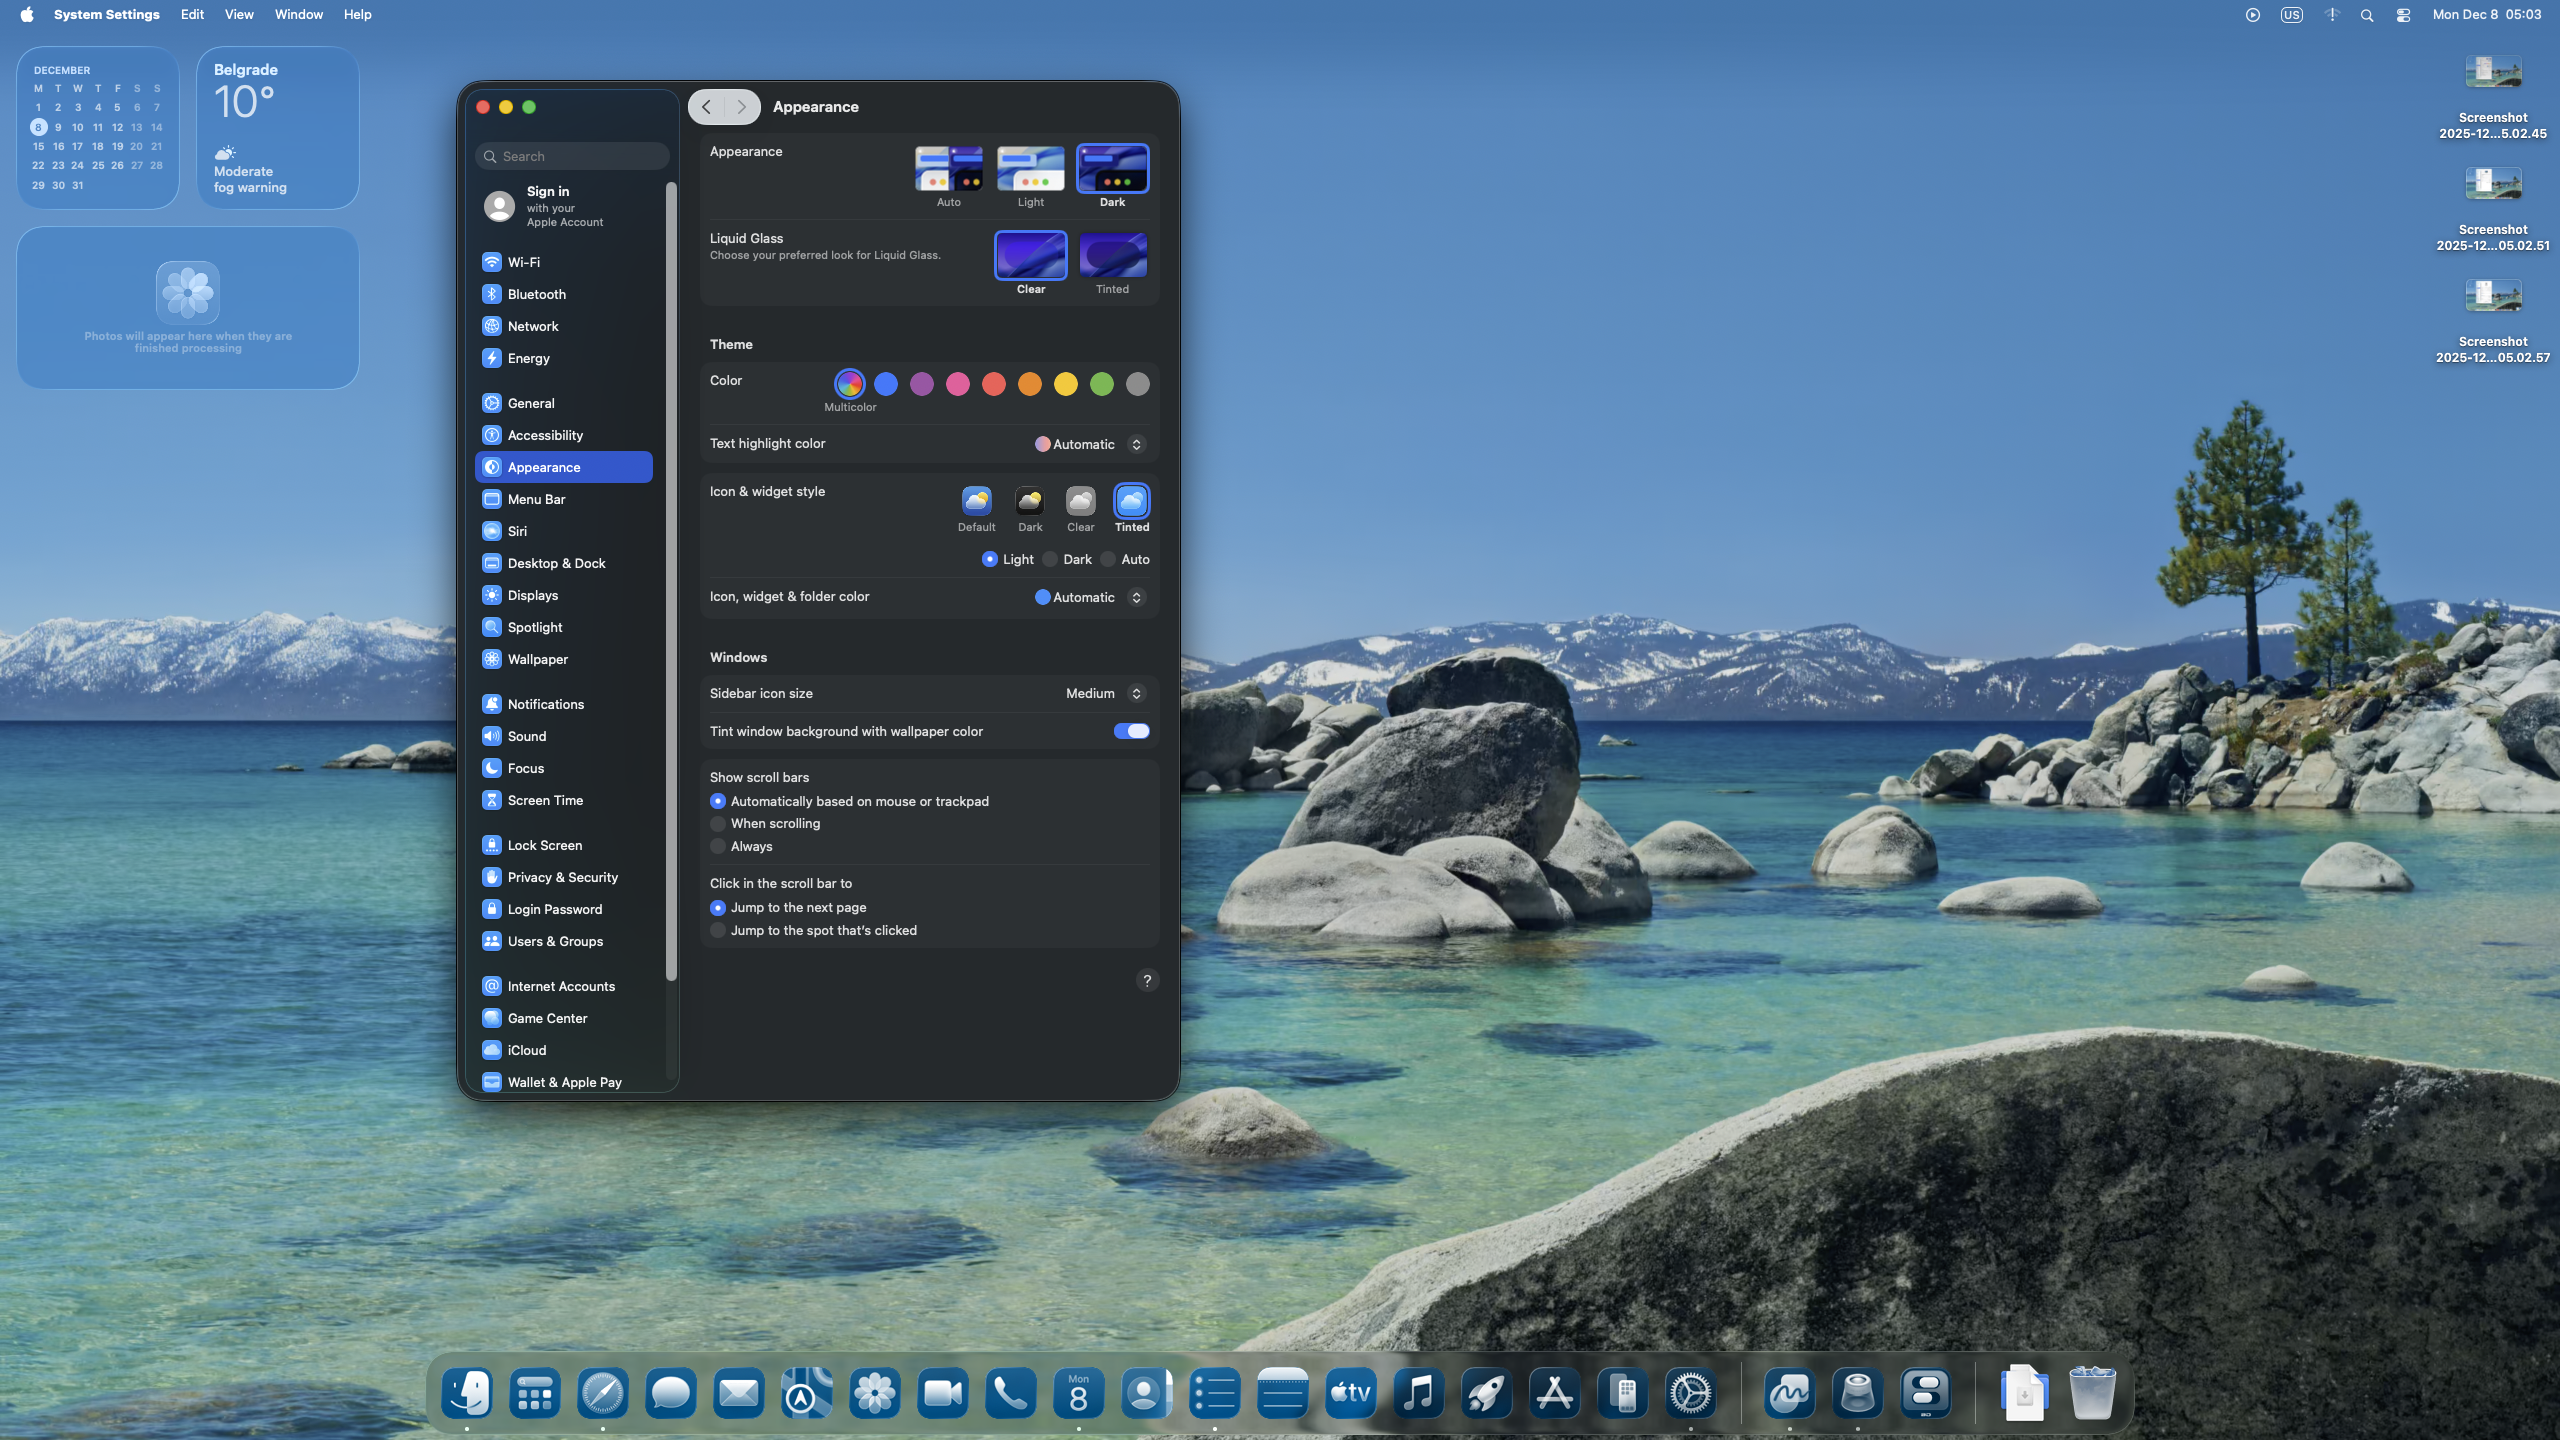Open Privacy & Security settings
The height and width of the screenshot is (1440, 2560).
point(564,877)
